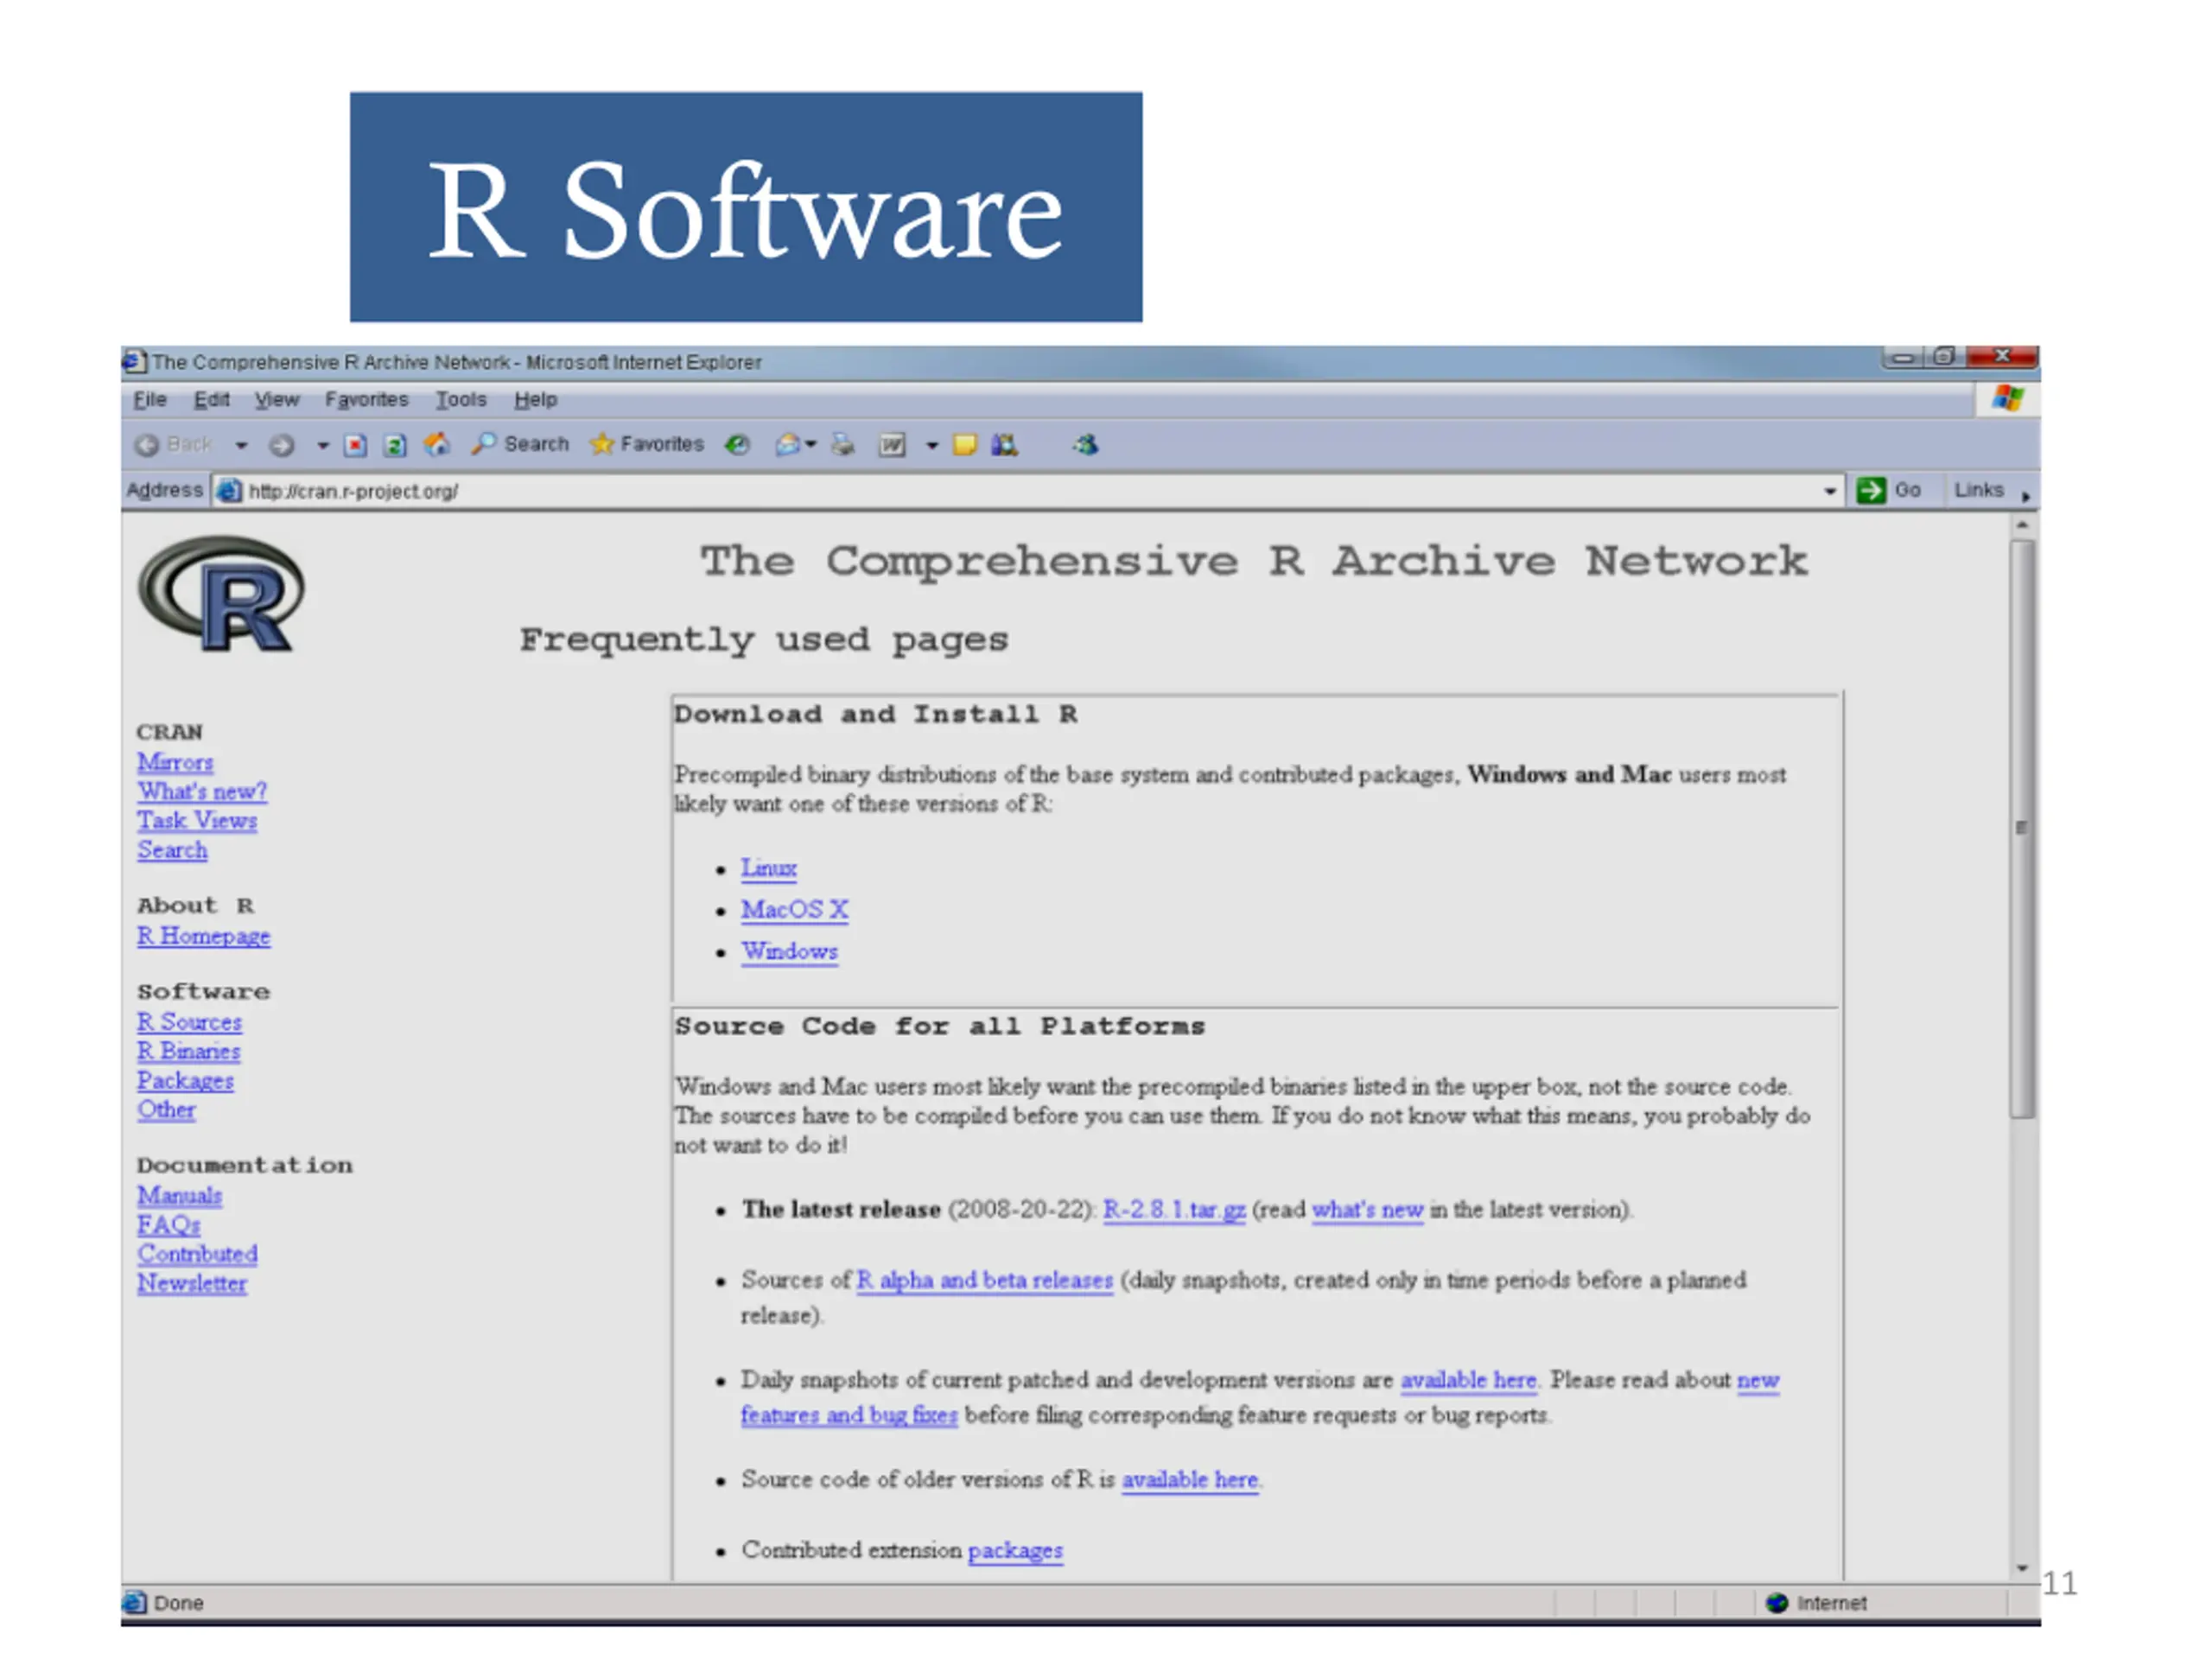Open the Mirrors link
This screenshot has height=1659, width=2212.
175,762
